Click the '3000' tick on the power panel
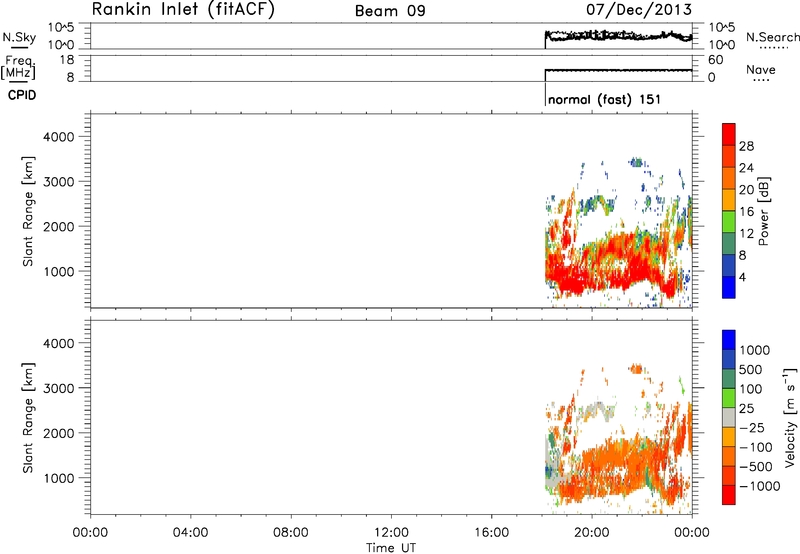Viewport: 800px width, 554px height. 59,182
